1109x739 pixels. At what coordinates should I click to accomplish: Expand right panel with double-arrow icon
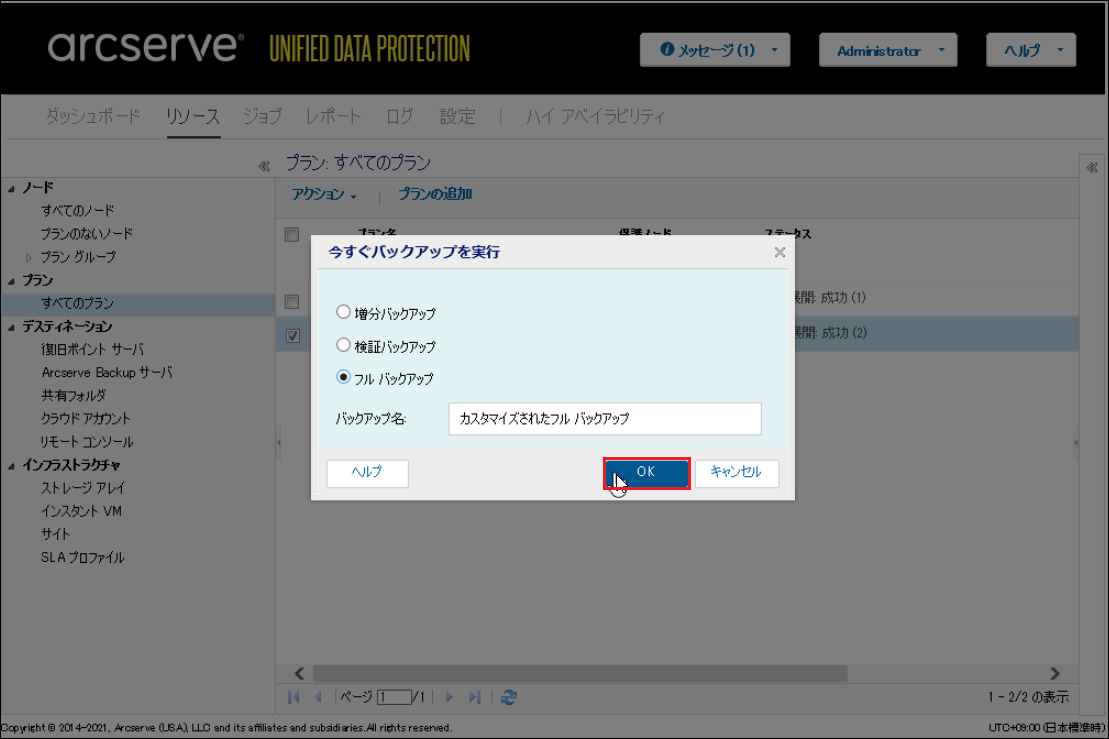(x=1092, y=167)
